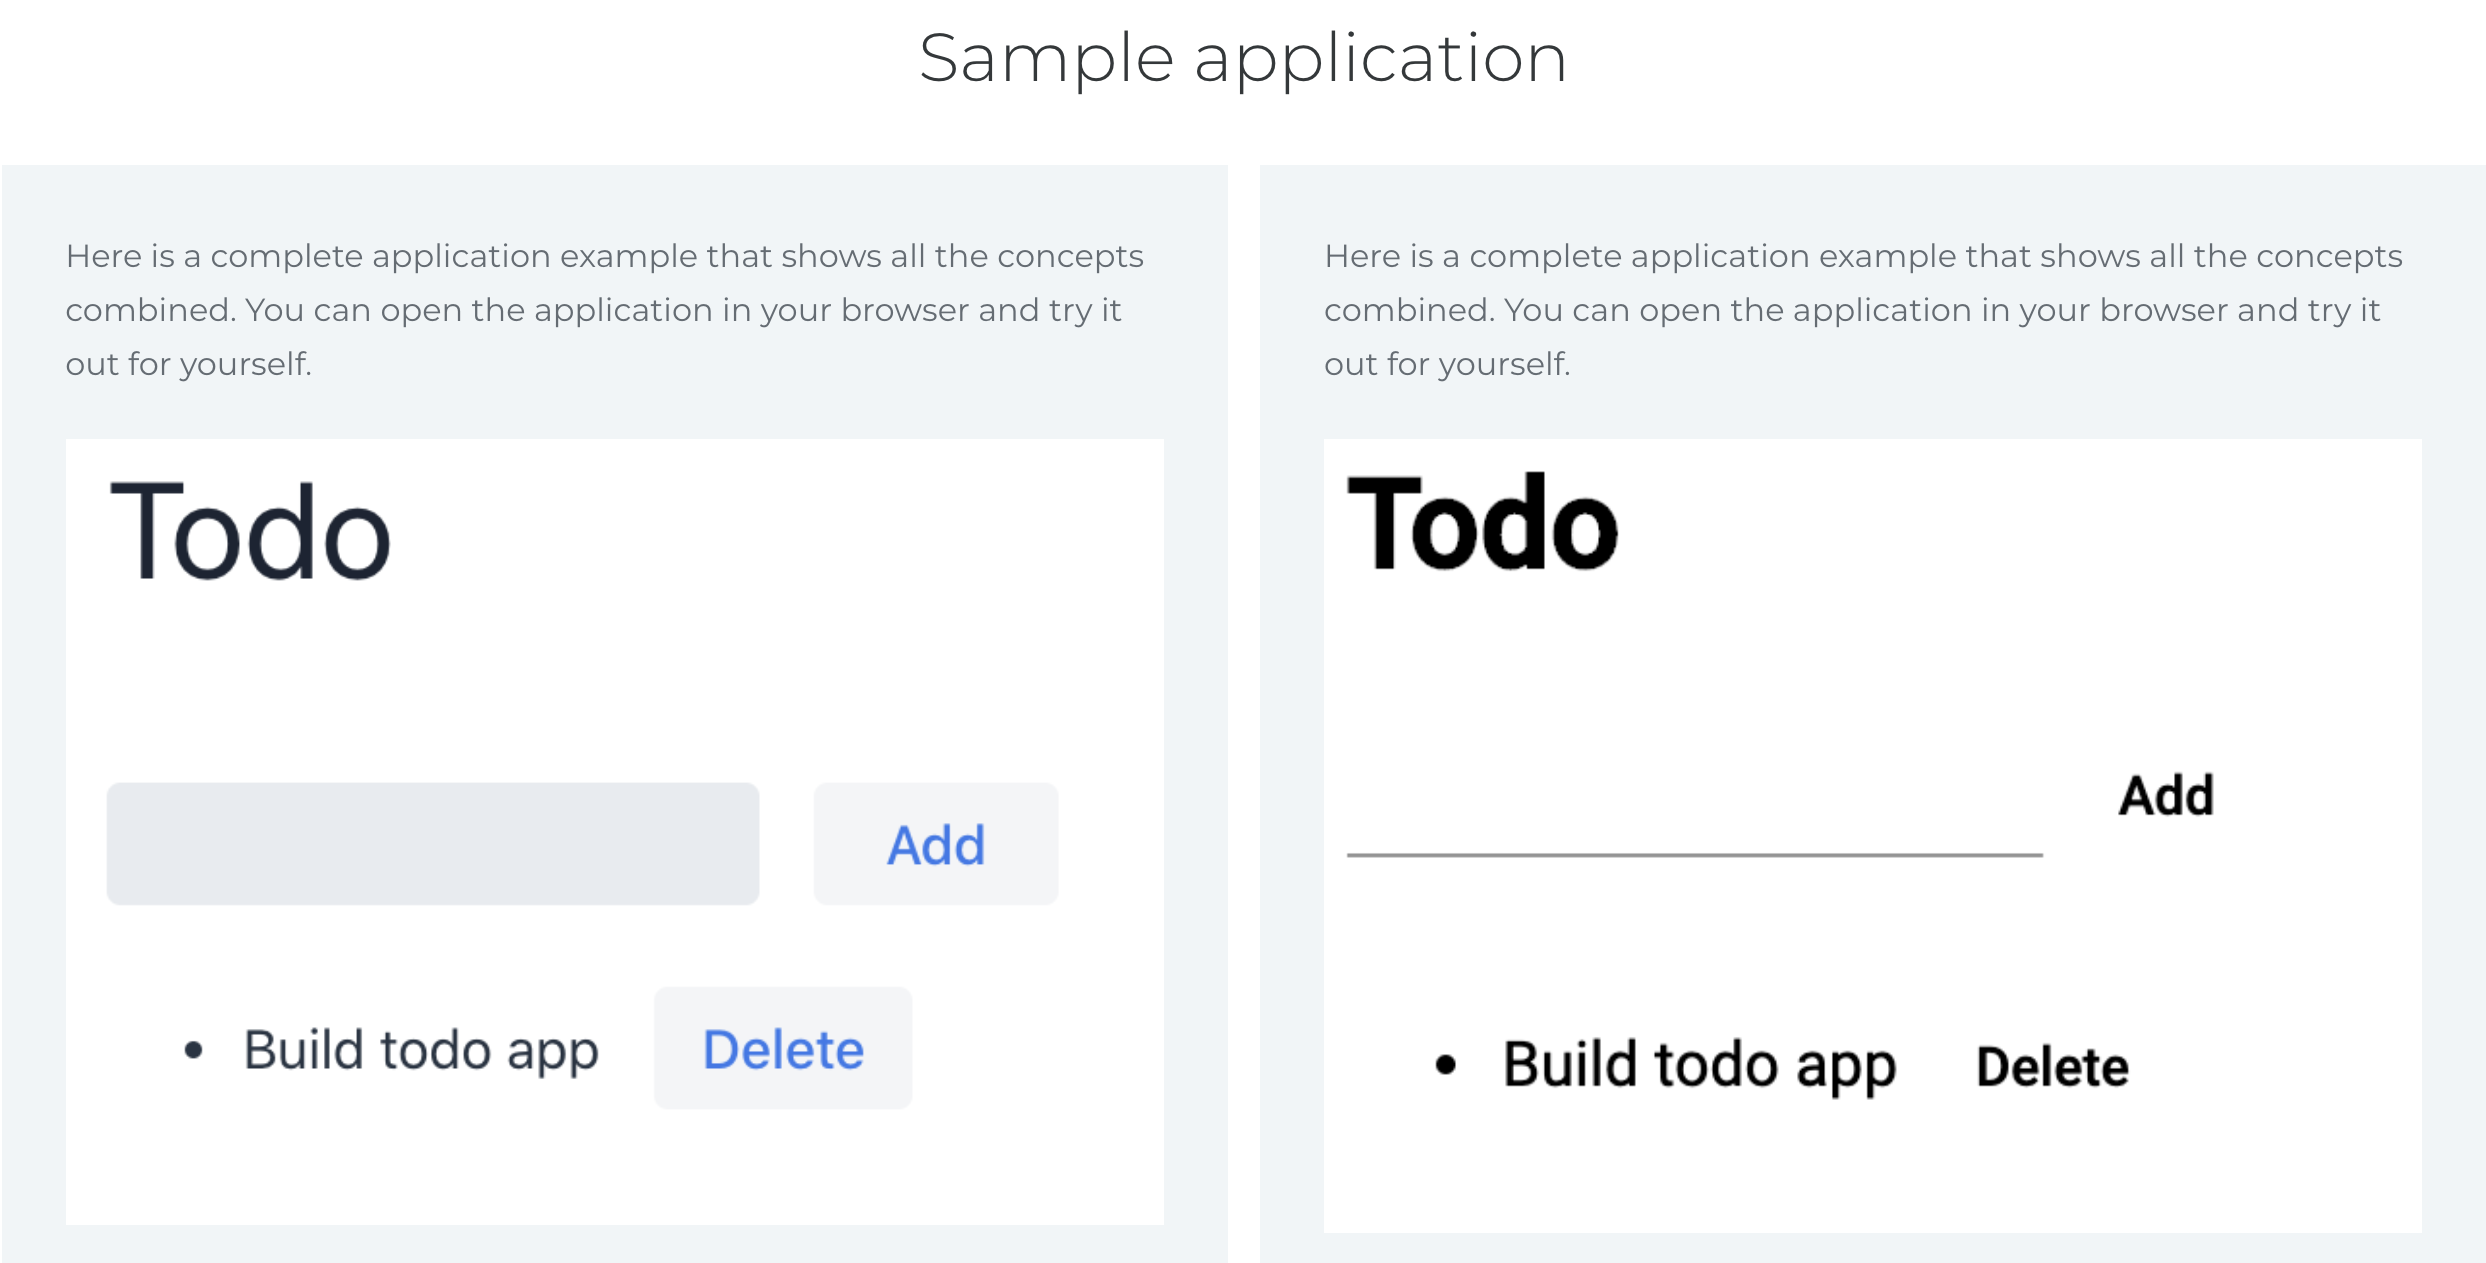Click the blue Add button on the left app
This screenshot has width=2486, height=1263.
pos(935,845)
